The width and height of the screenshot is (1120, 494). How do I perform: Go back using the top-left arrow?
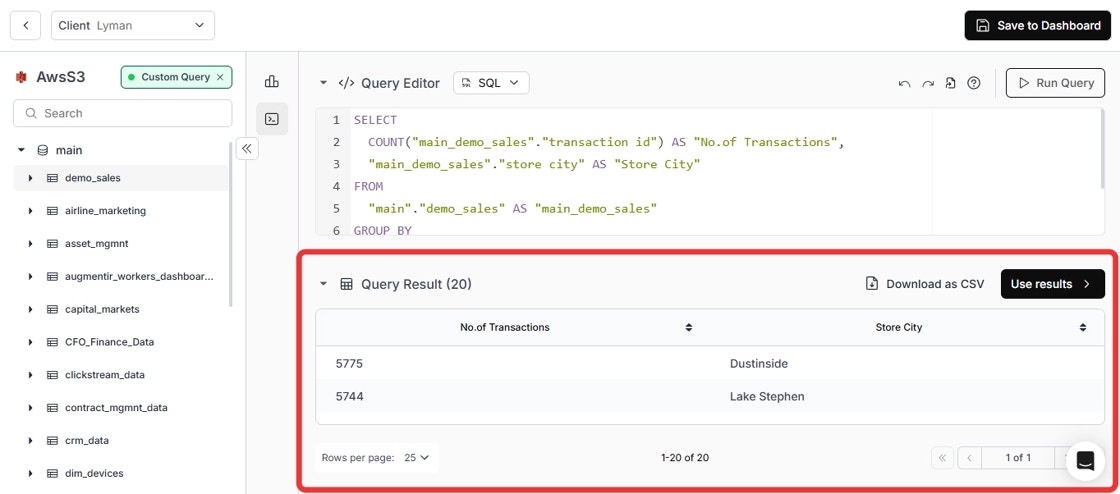[x=26, y=26]
